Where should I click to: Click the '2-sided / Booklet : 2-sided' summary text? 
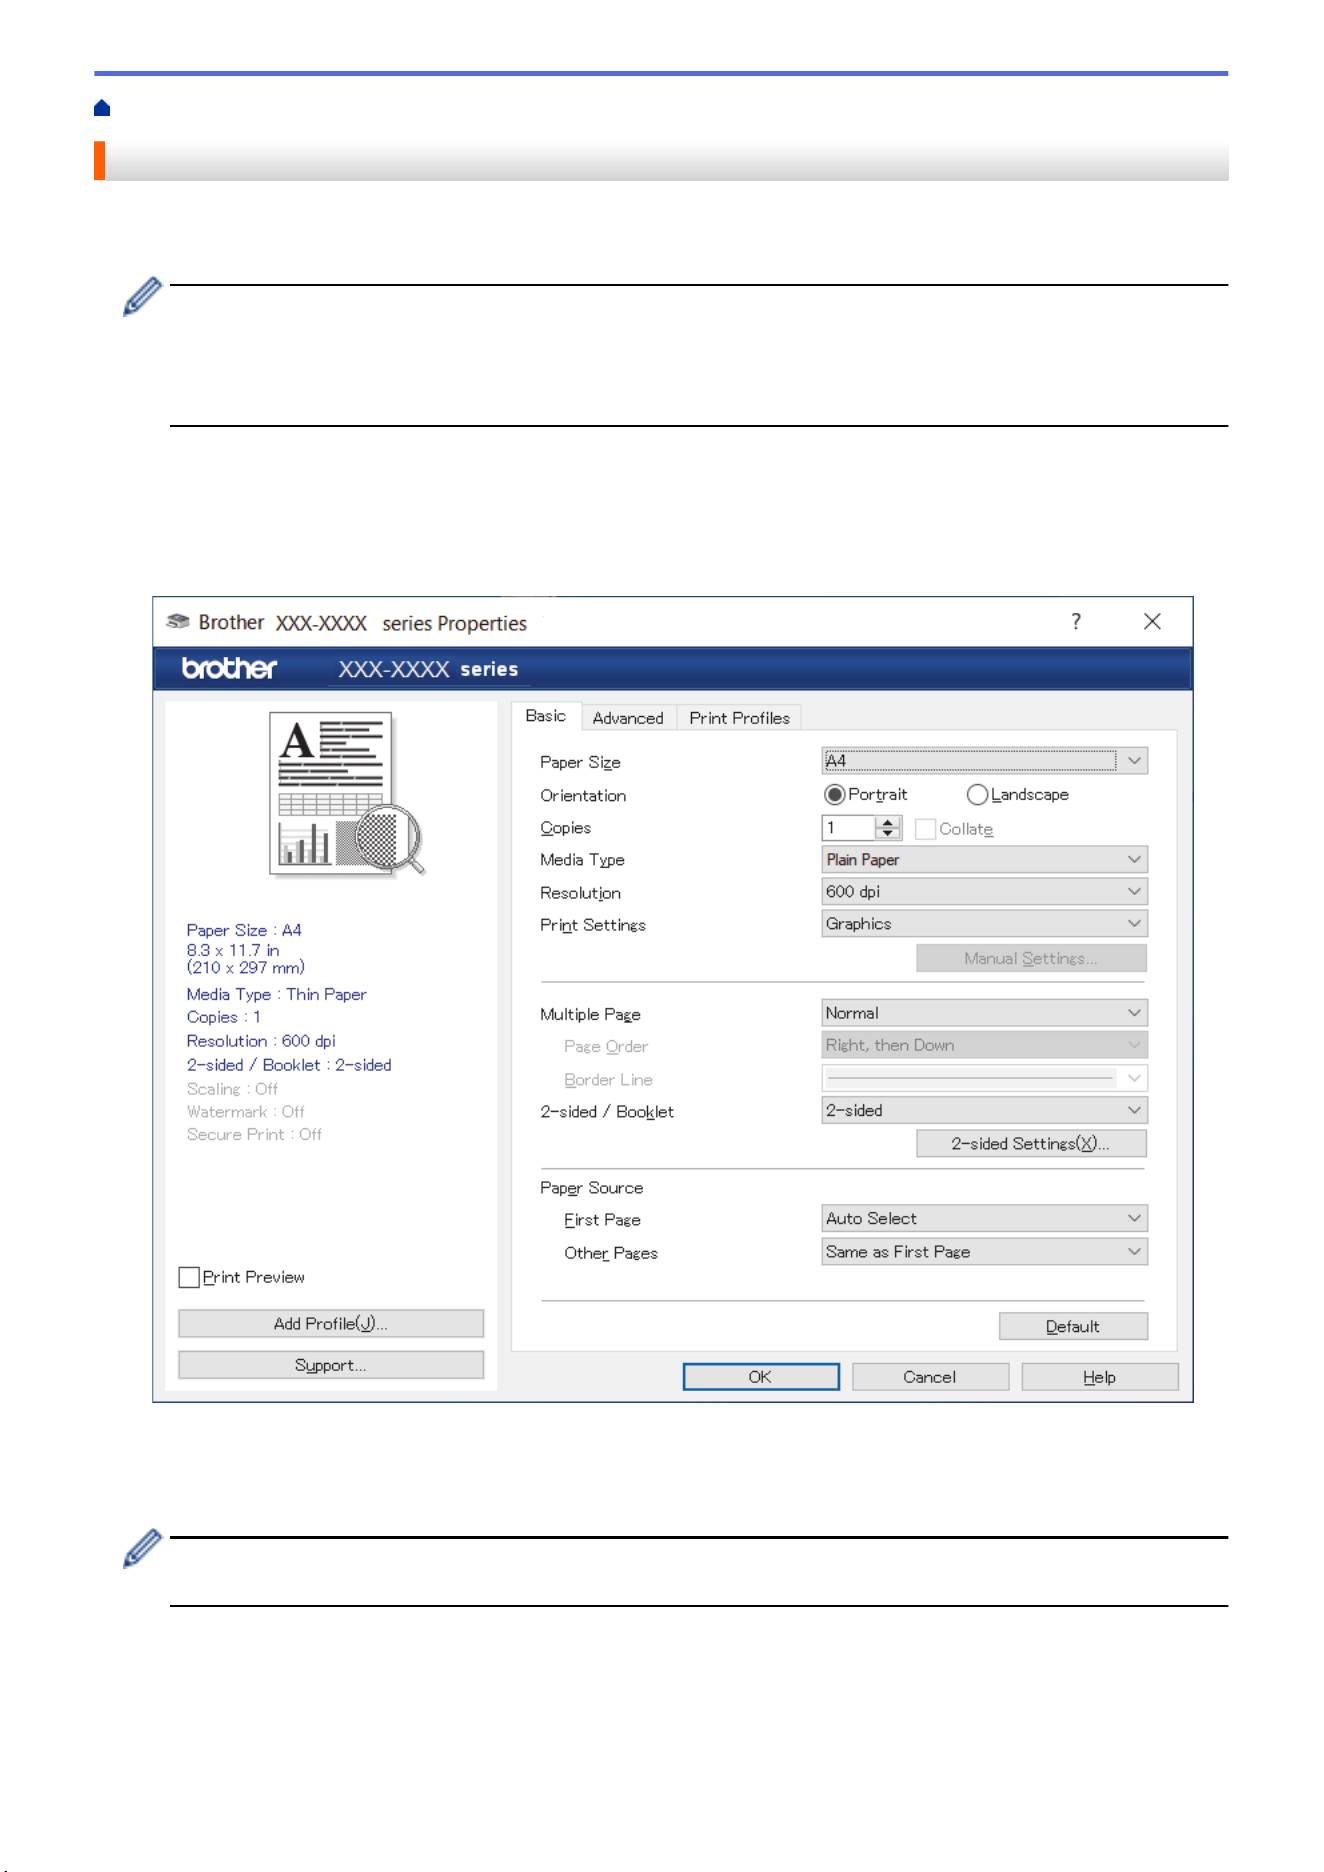(289, 1065)
